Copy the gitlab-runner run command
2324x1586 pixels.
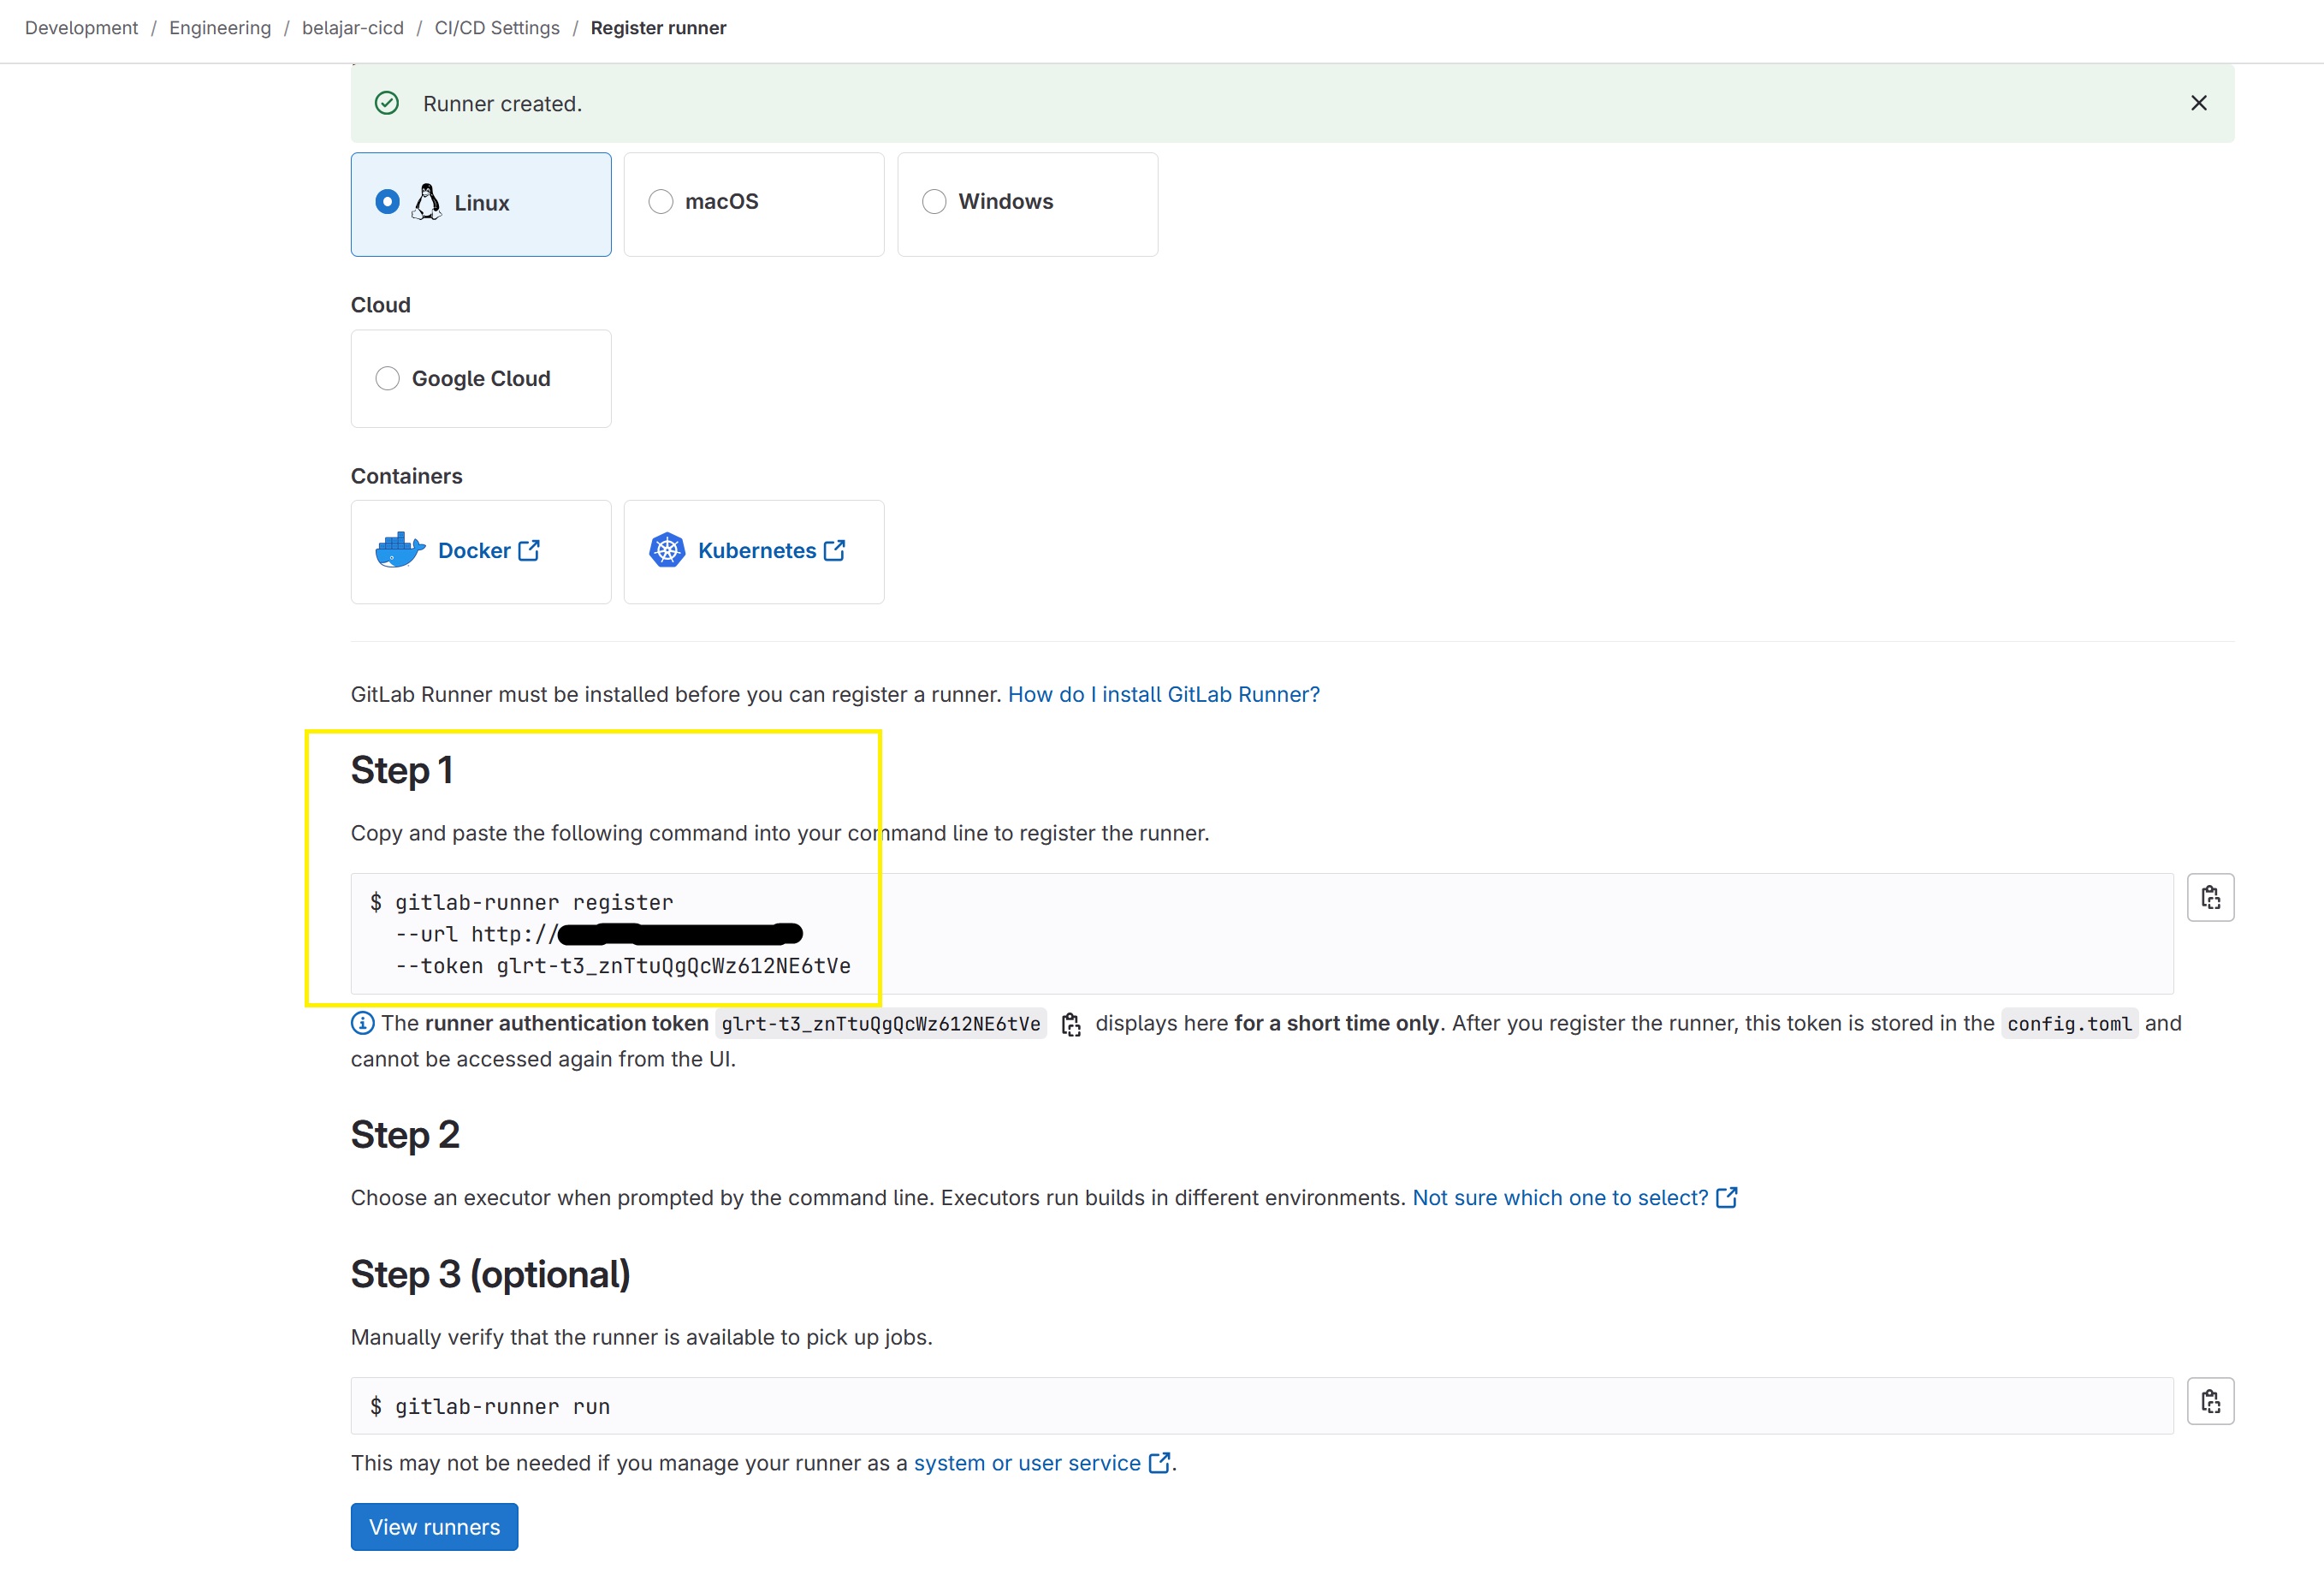pos(2209,1401)
